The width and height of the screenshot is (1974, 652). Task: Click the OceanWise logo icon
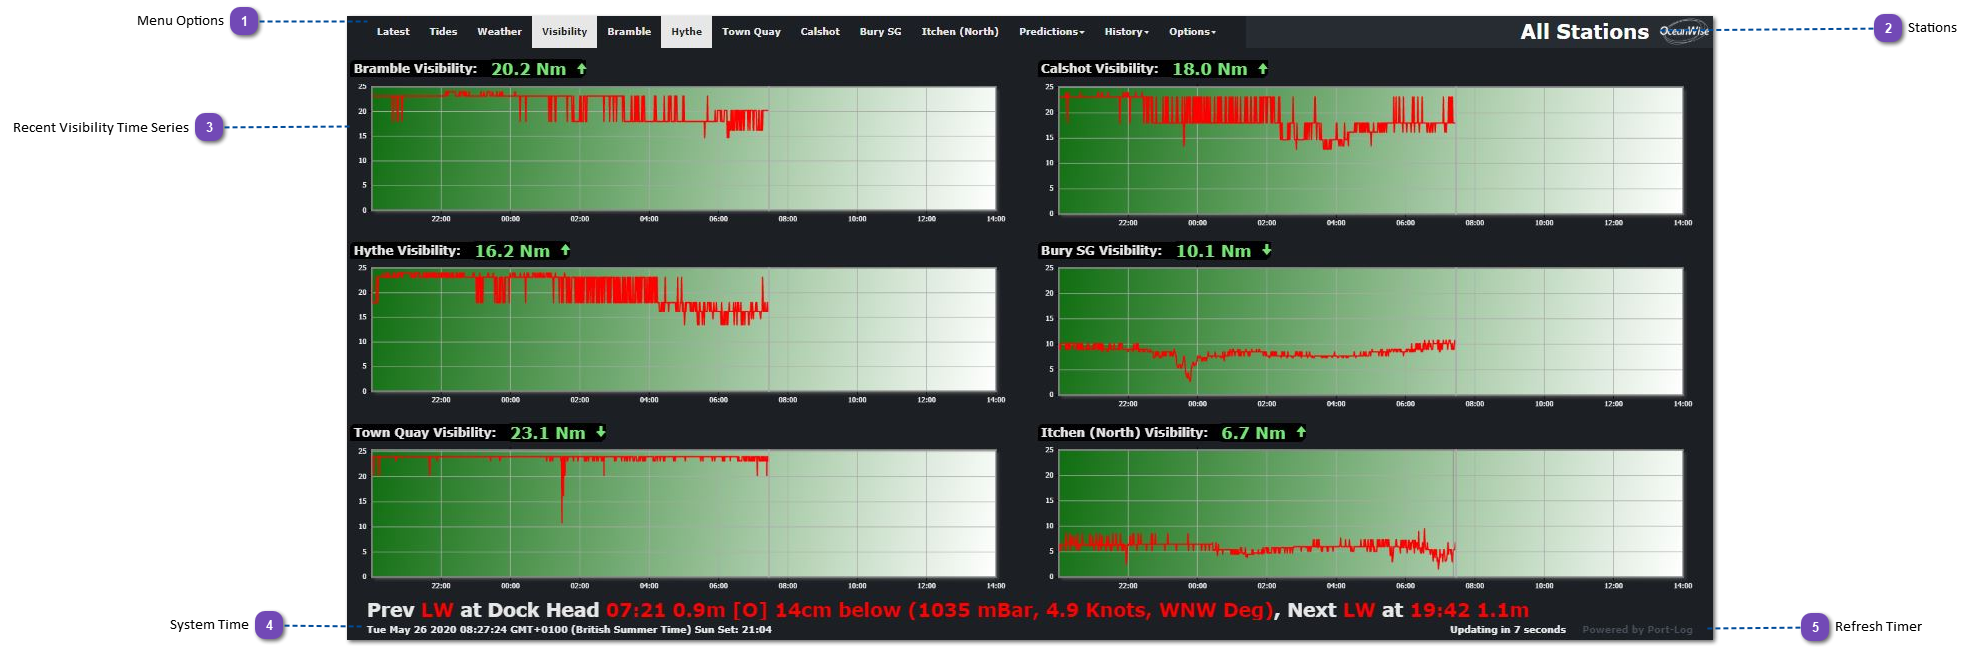coord(1684,31)
